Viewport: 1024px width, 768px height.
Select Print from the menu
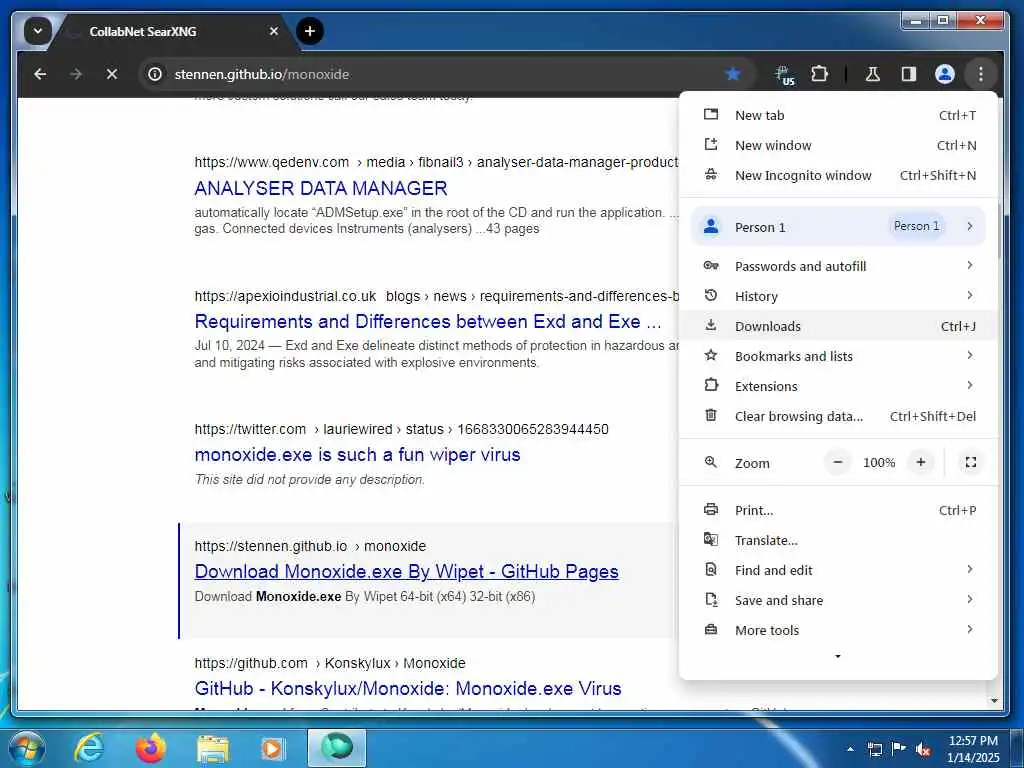pos(839,510)
